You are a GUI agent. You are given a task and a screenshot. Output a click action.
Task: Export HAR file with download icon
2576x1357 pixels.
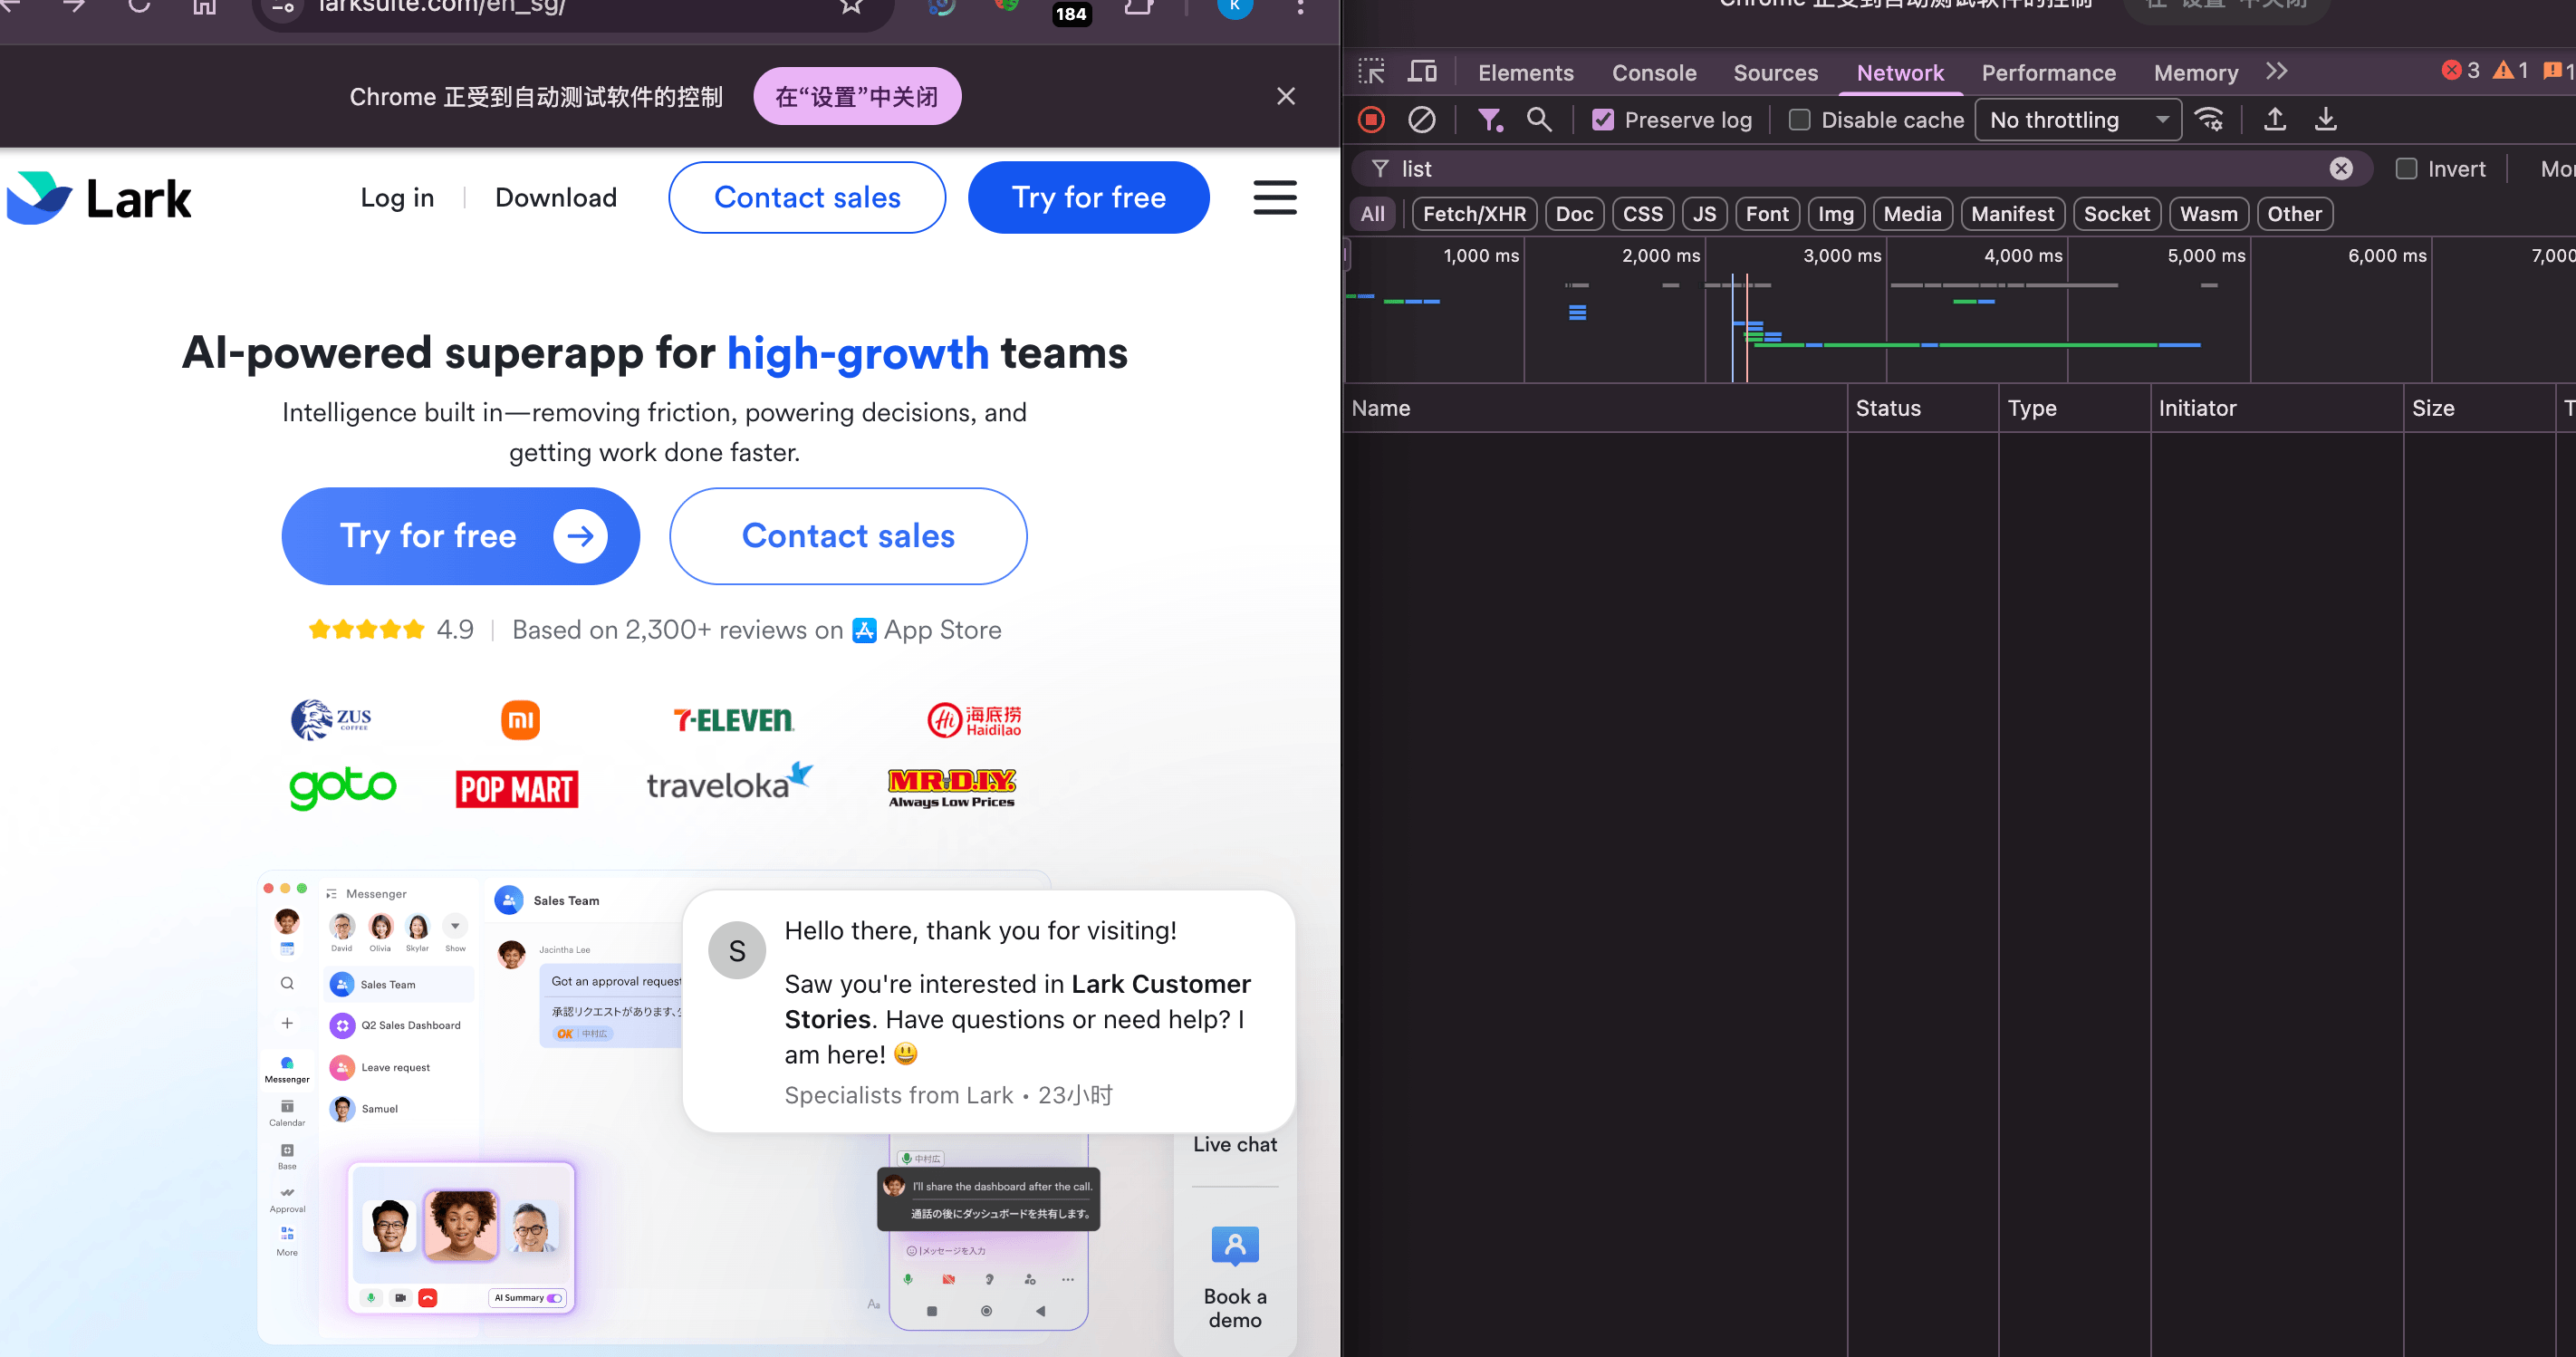(2326, 120)
